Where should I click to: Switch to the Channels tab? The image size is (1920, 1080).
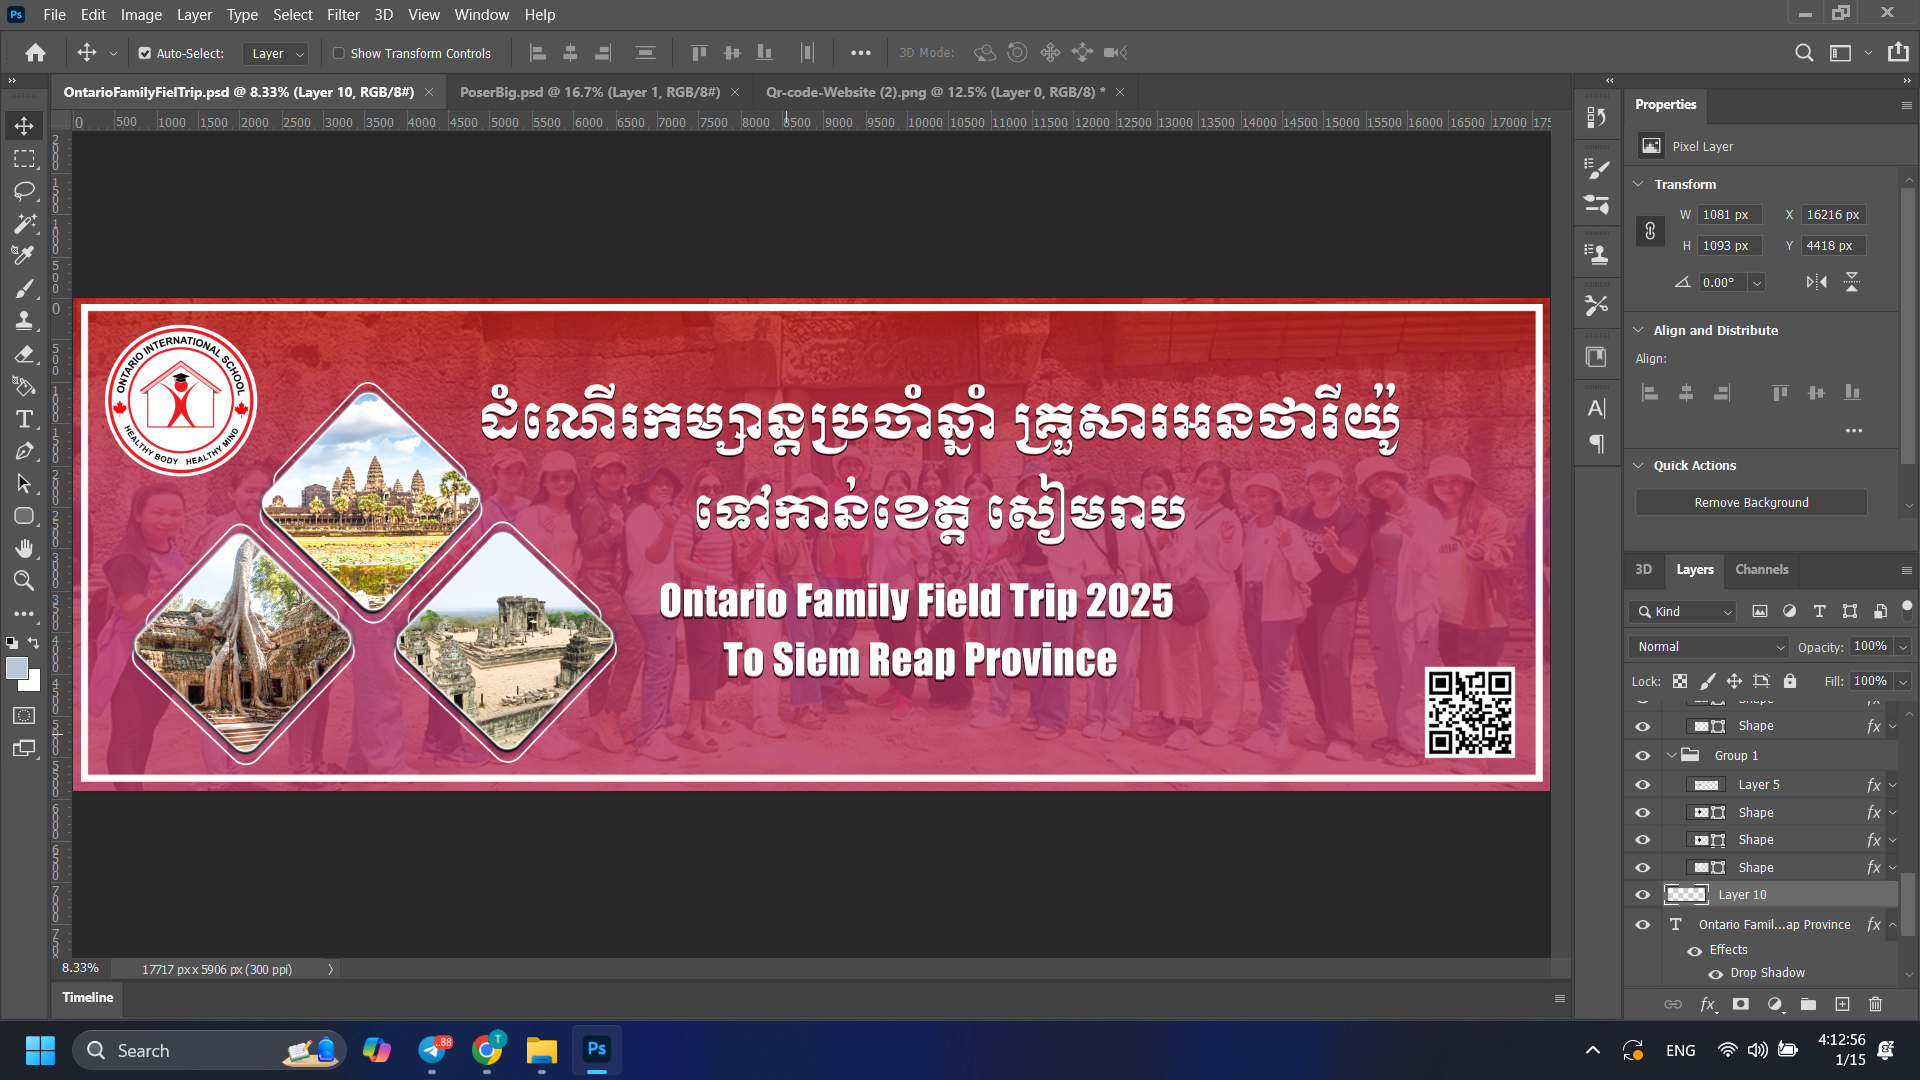pos(1761,569)
